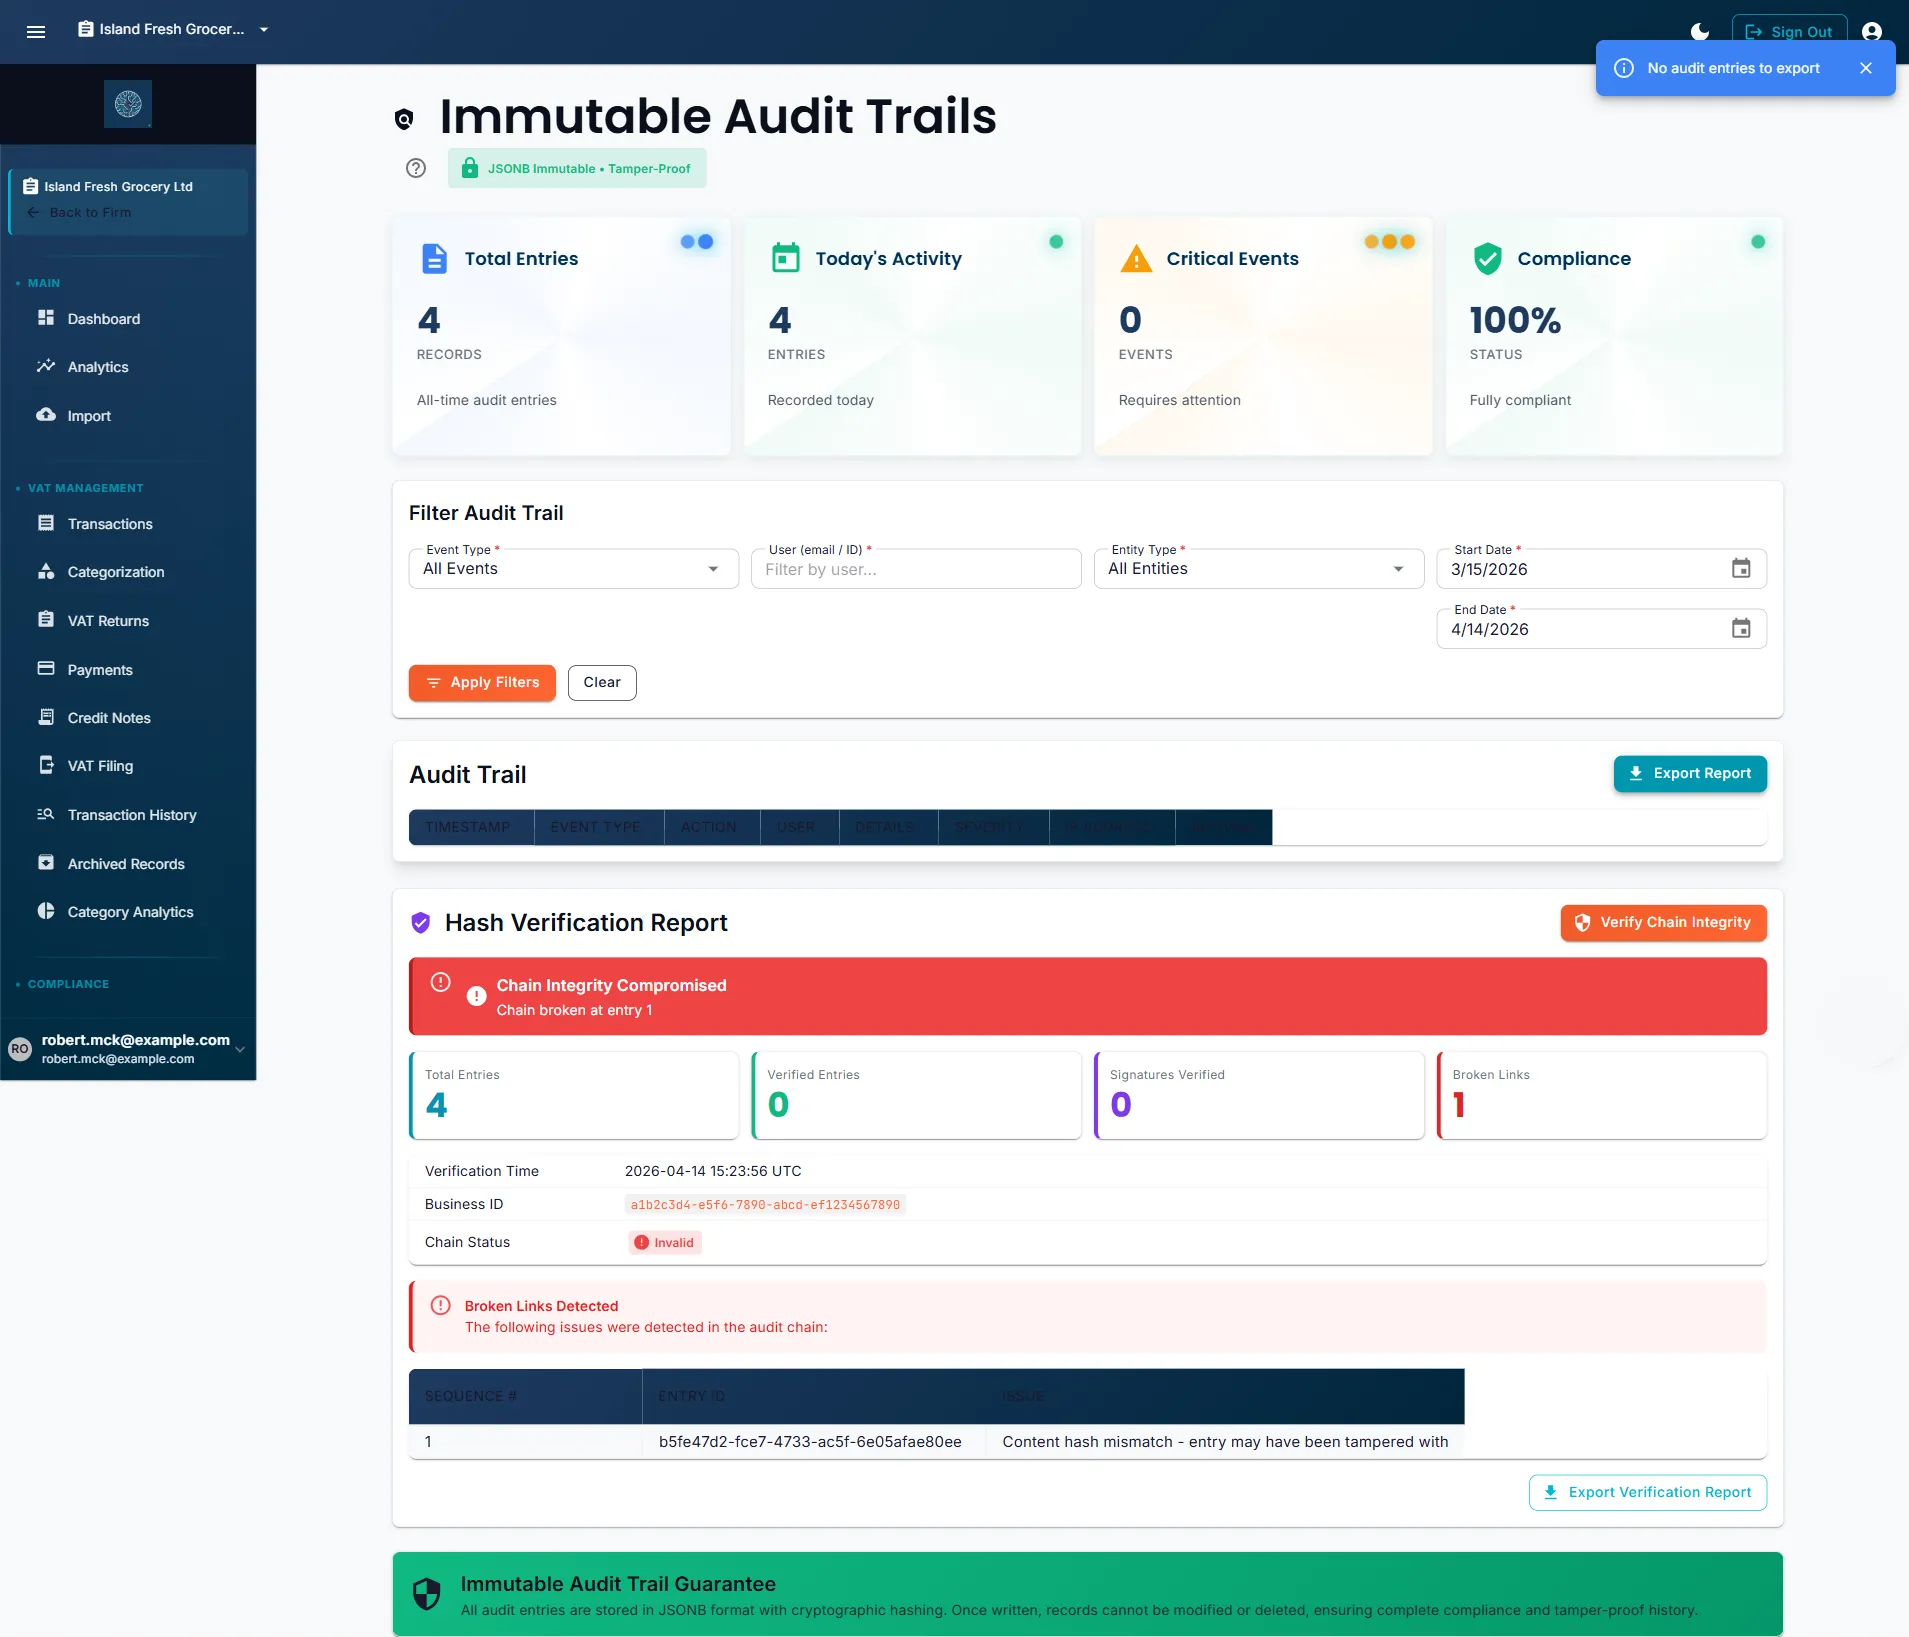
Task: Open Category Analytics
Action: tap(130, 912)
